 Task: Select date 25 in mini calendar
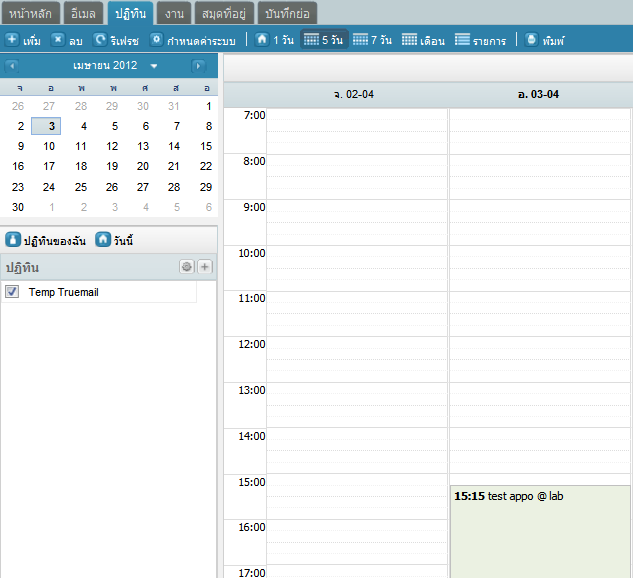(81, 187)
